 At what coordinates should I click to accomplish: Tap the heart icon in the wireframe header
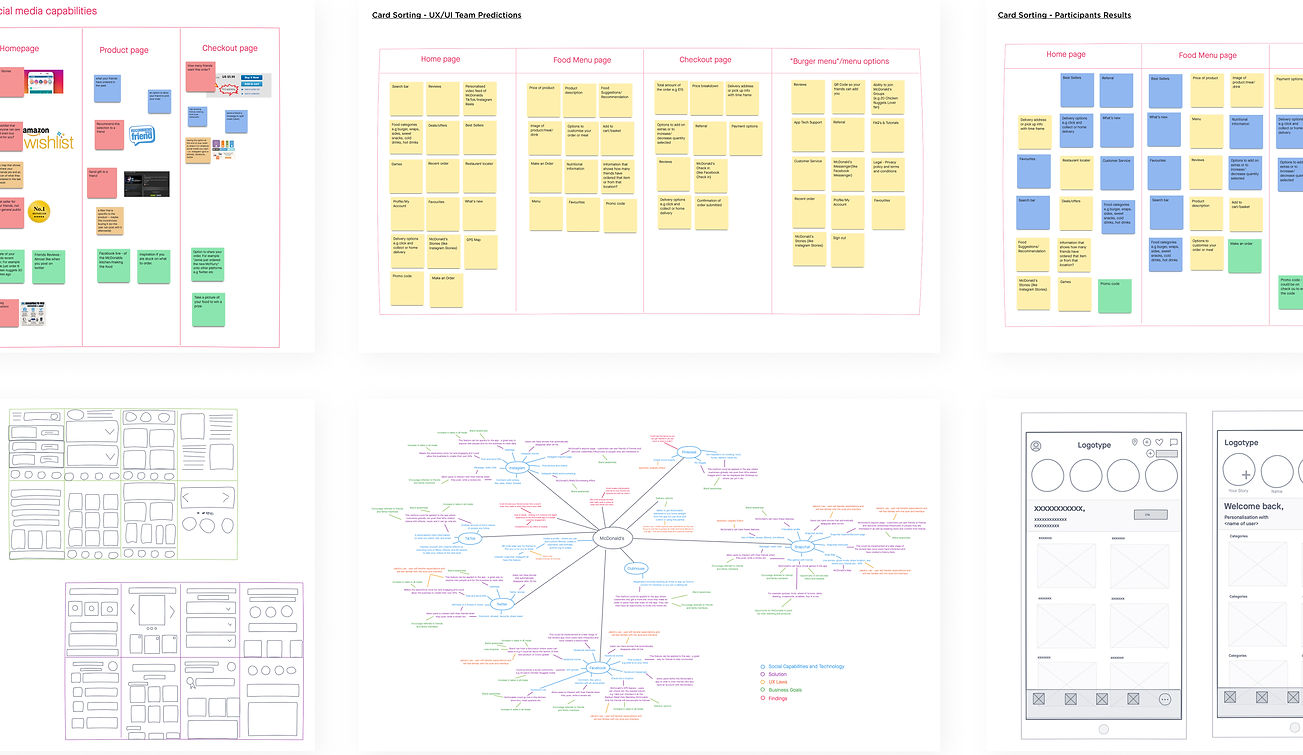(x=1160, y=442)
